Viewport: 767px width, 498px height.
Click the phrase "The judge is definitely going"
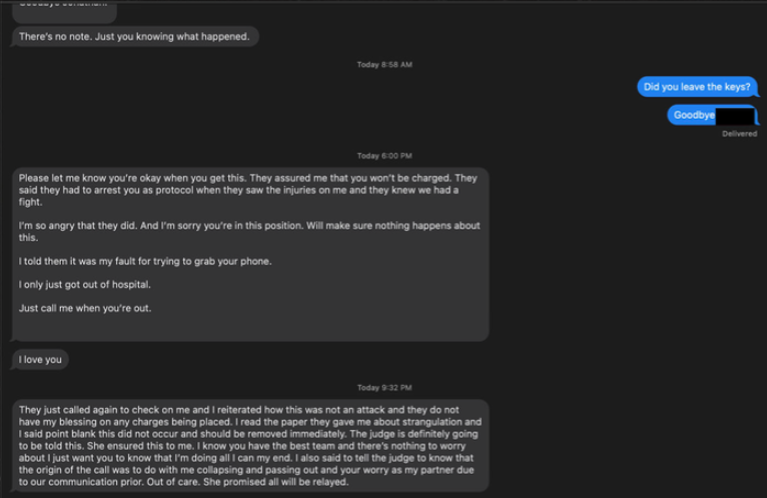pos(414,434)
